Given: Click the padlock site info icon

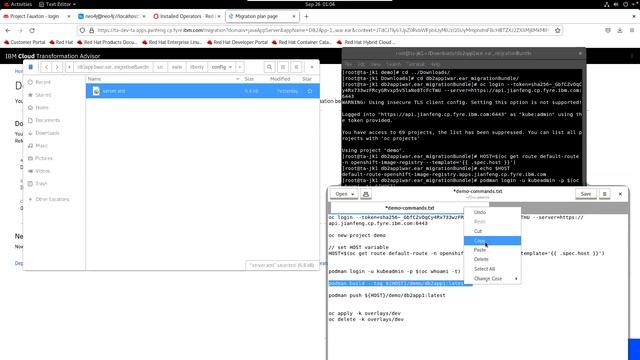Looking at the screenshot, I should point(91,30).
